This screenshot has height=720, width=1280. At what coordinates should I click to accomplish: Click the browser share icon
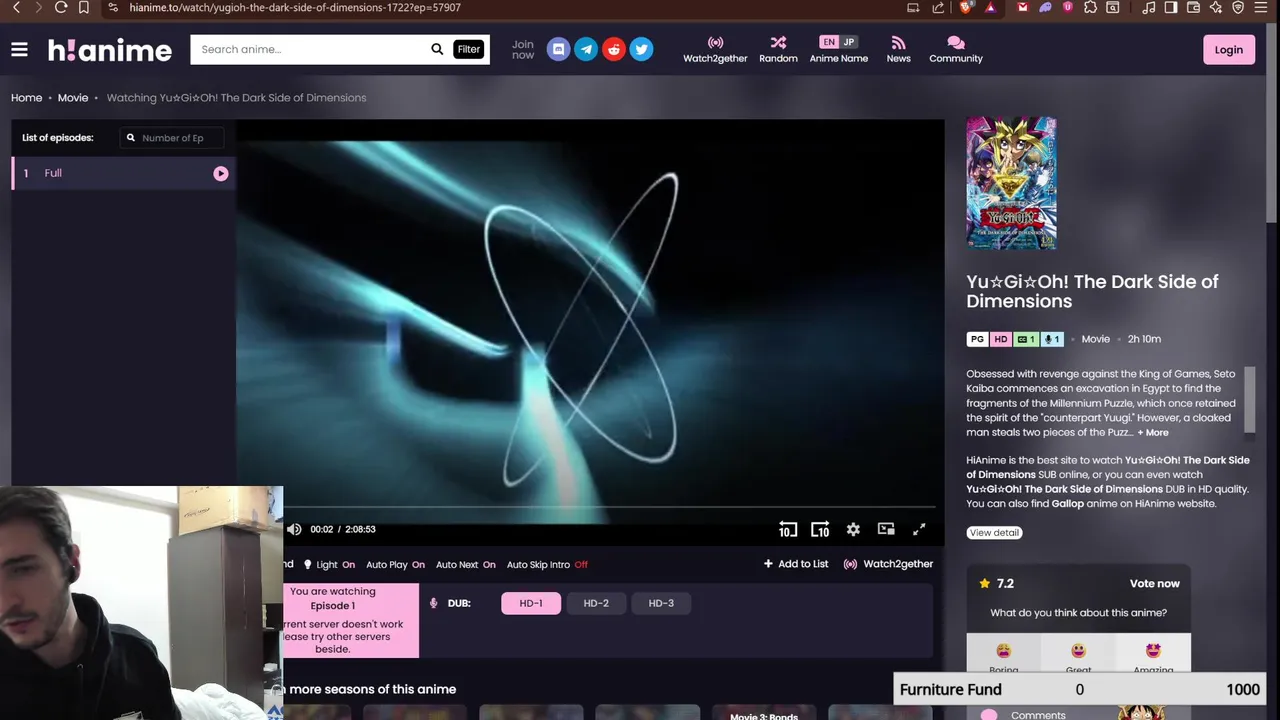tap(938, 7)
